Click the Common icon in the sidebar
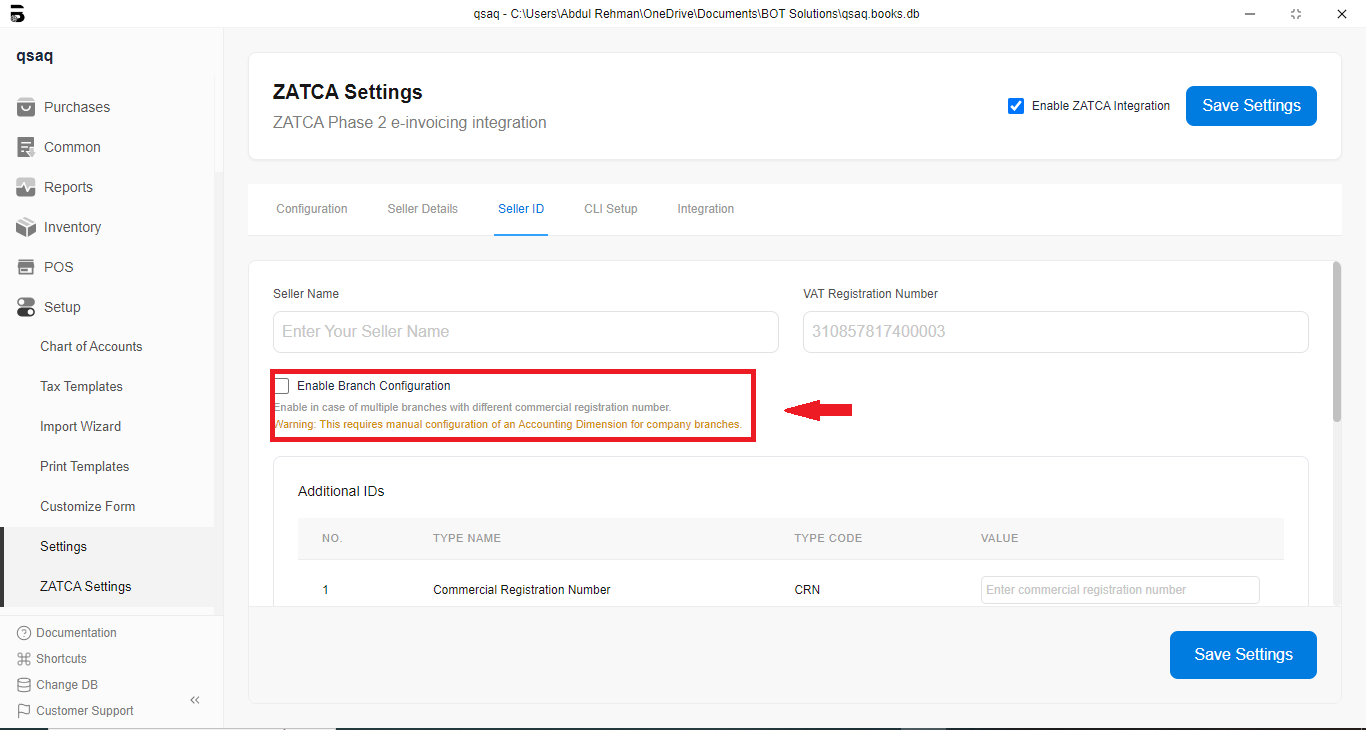Image resolution: width=1366 pixels, height=730 pixels. 26,147
